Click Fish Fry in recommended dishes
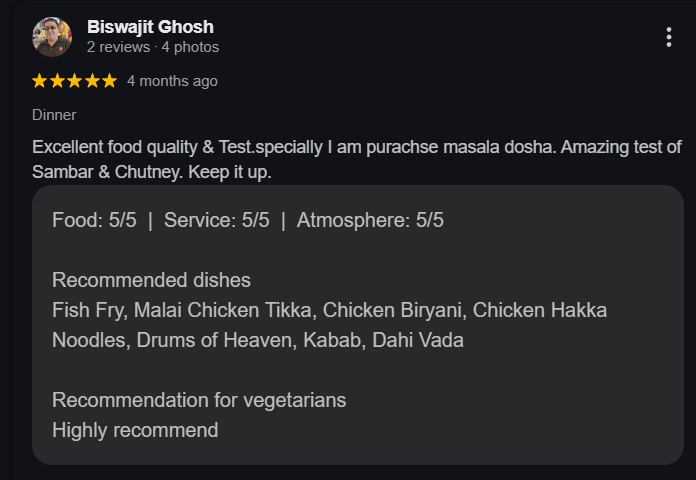The height and width of the screenshot is (480, 696). [88, 310]
